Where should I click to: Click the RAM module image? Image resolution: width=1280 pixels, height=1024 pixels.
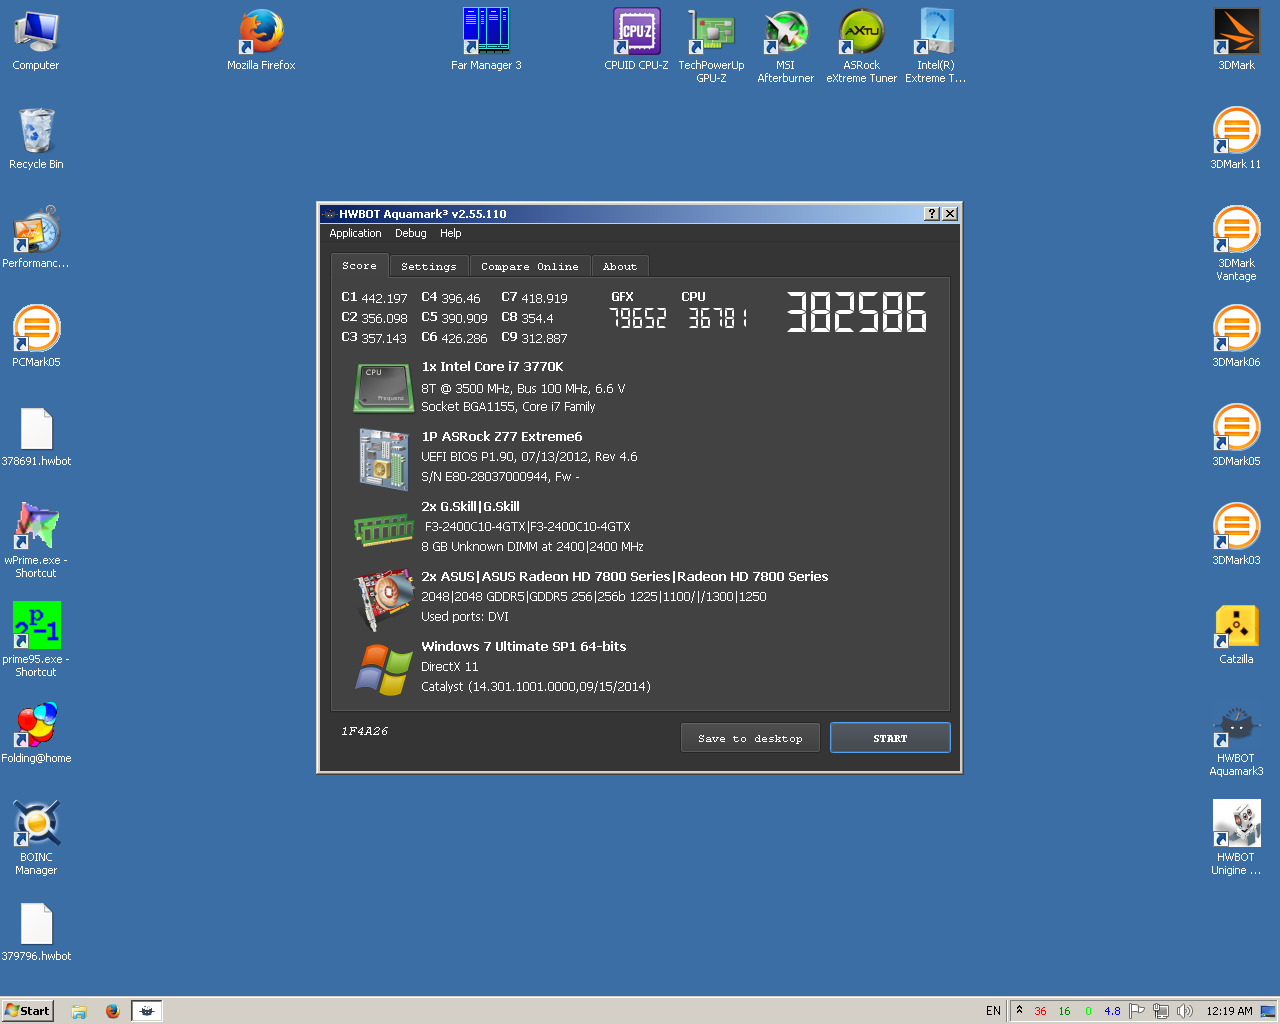tap(384, 529)
